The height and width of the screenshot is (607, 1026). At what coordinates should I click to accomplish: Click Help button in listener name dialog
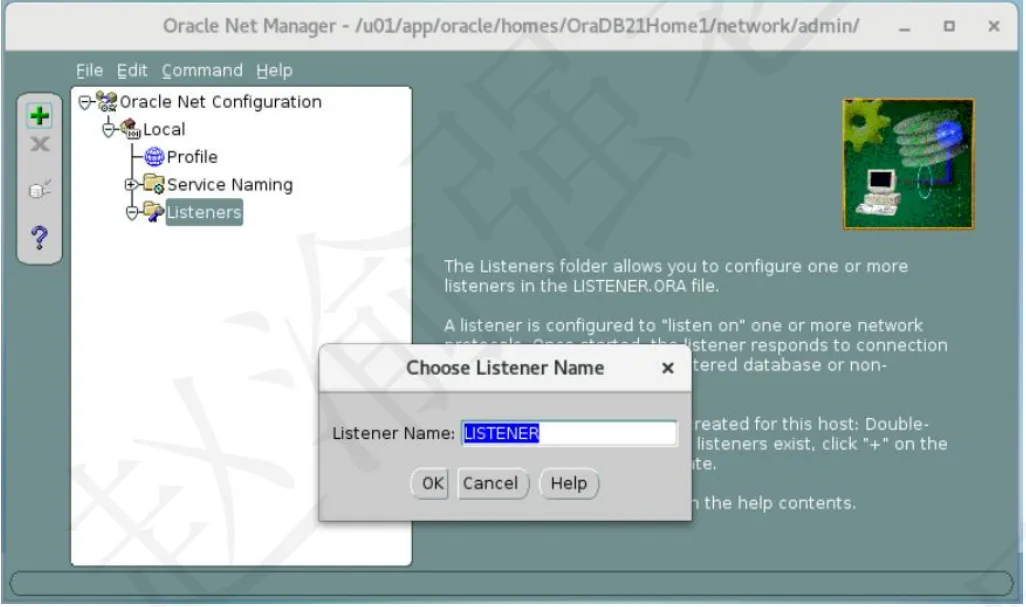[x=569, y=483]
